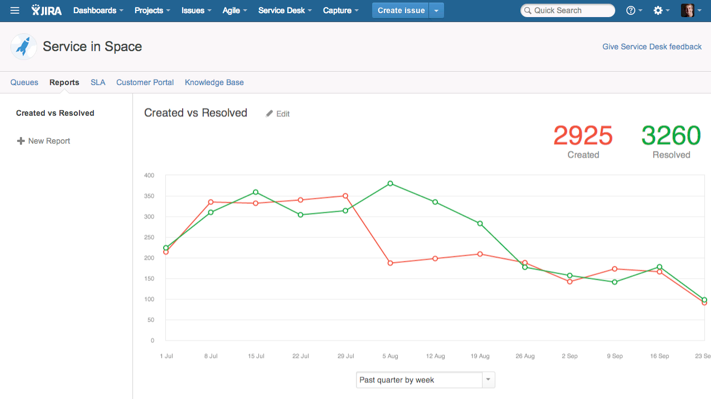
Task: Switch to the Reports tab
Action: coord(64,83)
